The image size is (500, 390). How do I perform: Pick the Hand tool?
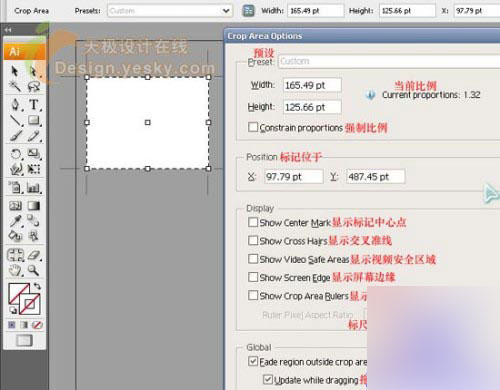[15, 270]
